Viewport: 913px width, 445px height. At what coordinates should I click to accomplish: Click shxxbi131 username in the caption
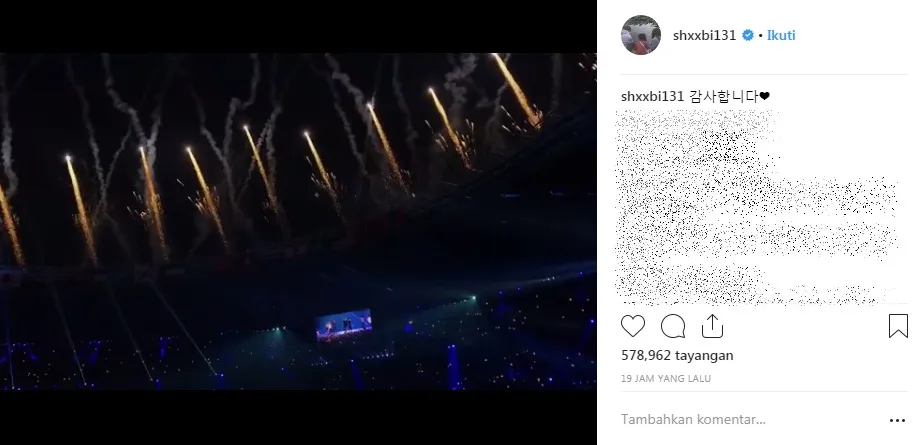tap(653, 97)
